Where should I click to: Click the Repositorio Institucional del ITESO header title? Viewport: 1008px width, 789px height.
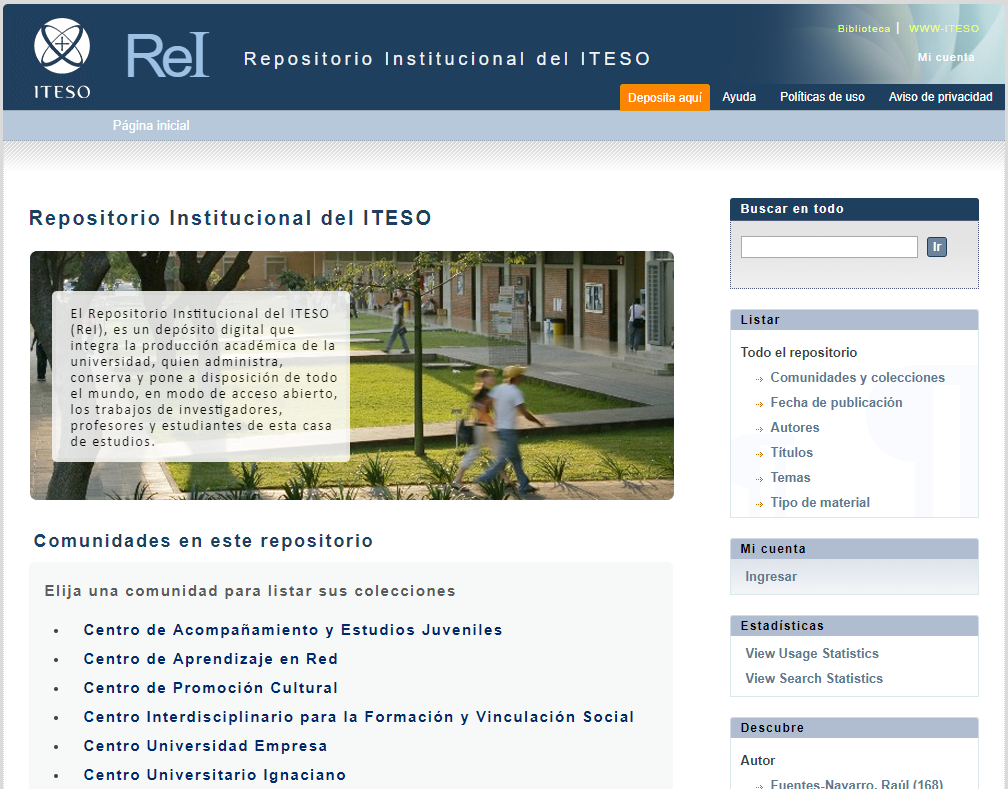[x=447, y=59]
